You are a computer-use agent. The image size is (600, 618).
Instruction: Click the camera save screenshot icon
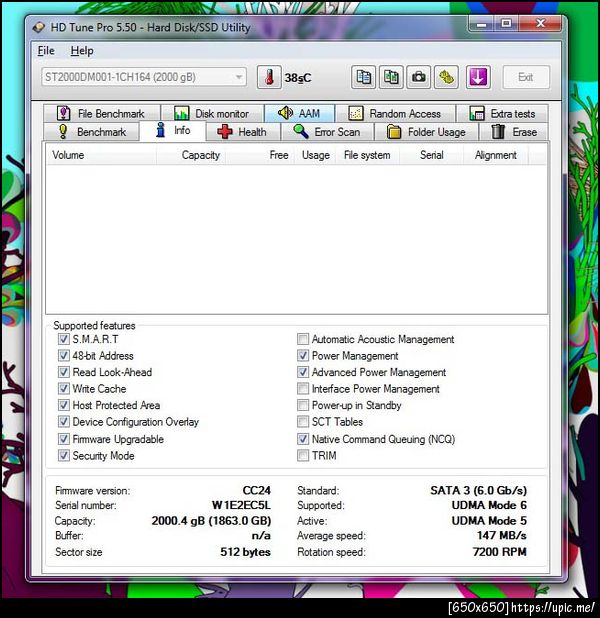pos(419,77)
